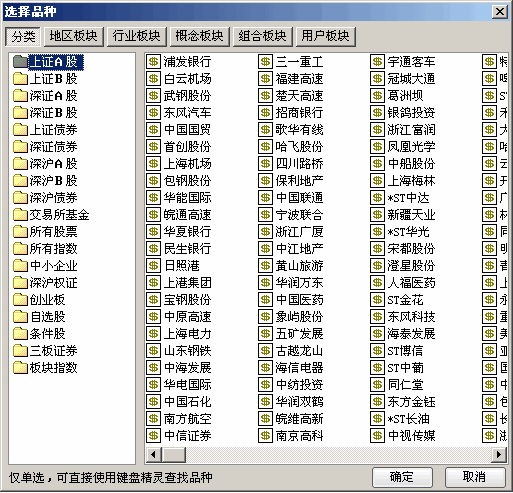Select the 上证A股 category
The height and width of the screenshot is (493, 513).
pos(55,62)
